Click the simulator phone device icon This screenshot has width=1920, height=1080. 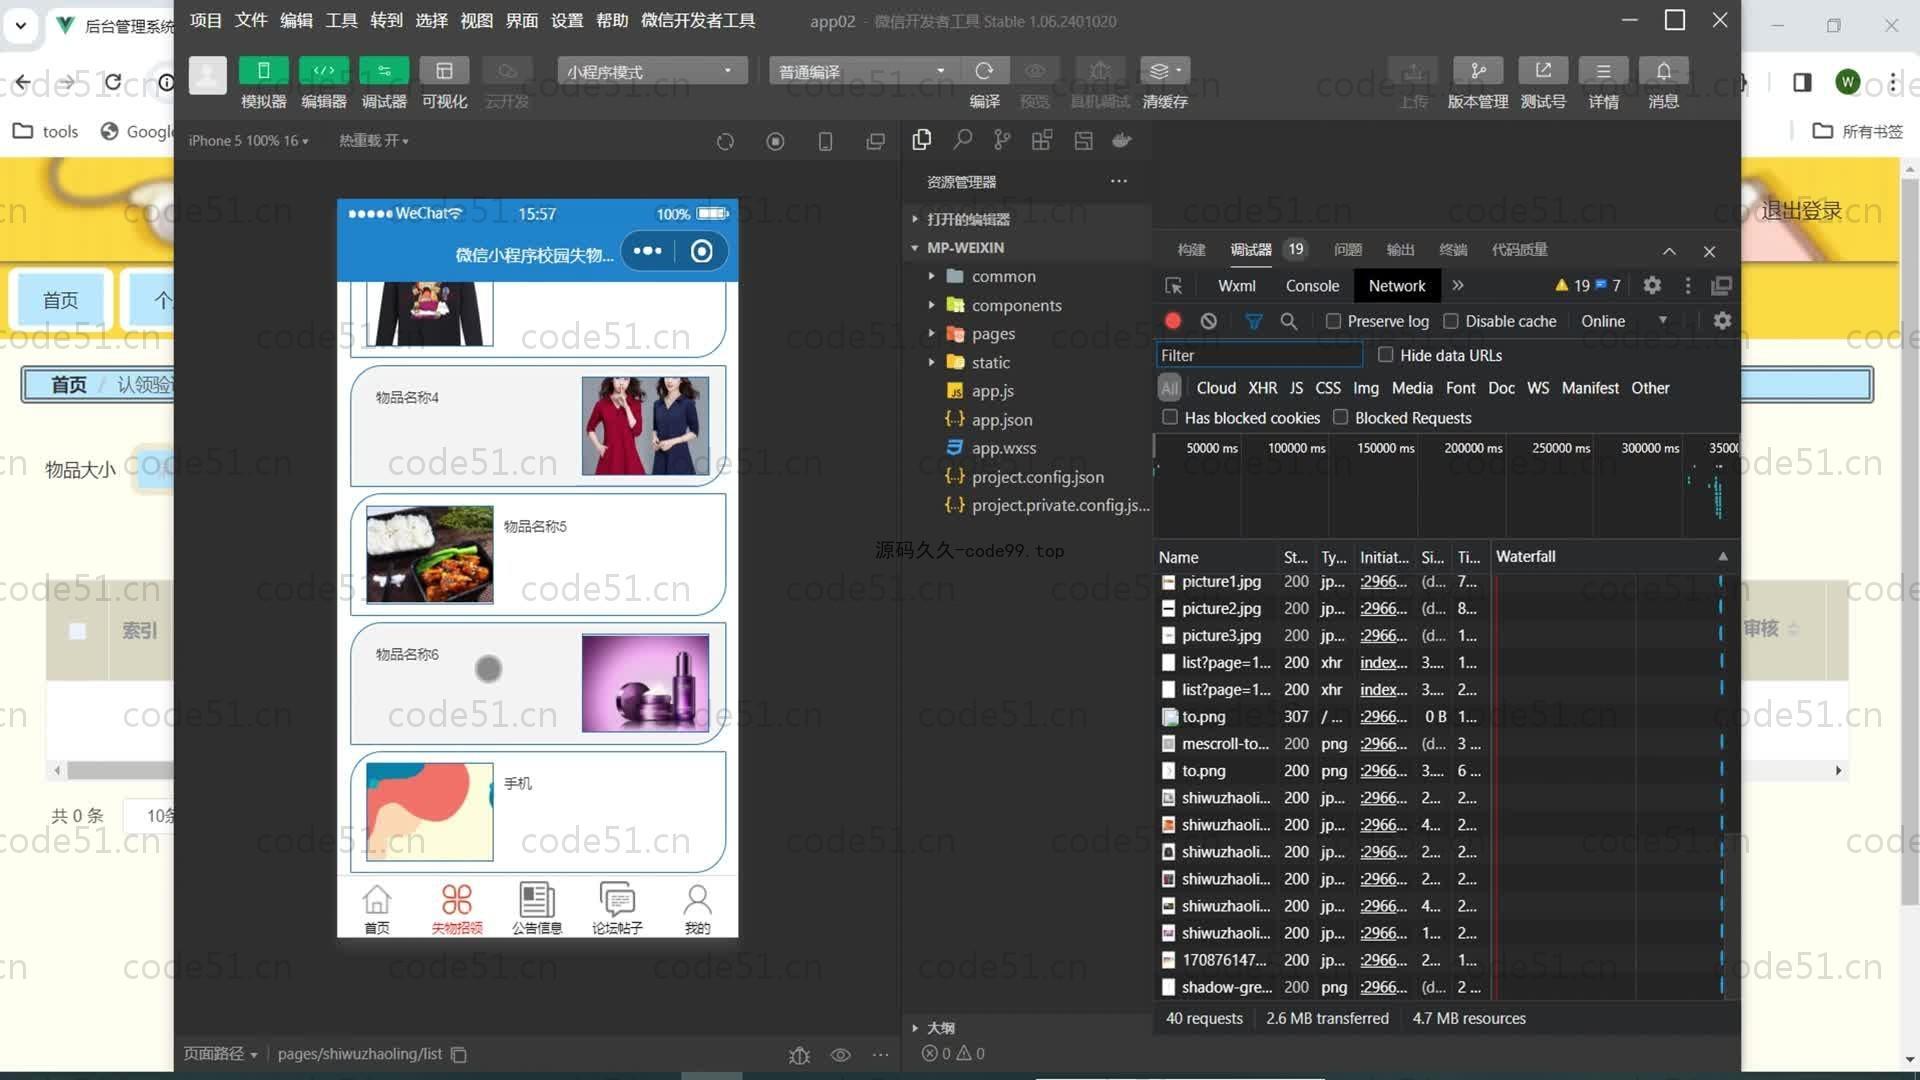click(x=825, y=141)
